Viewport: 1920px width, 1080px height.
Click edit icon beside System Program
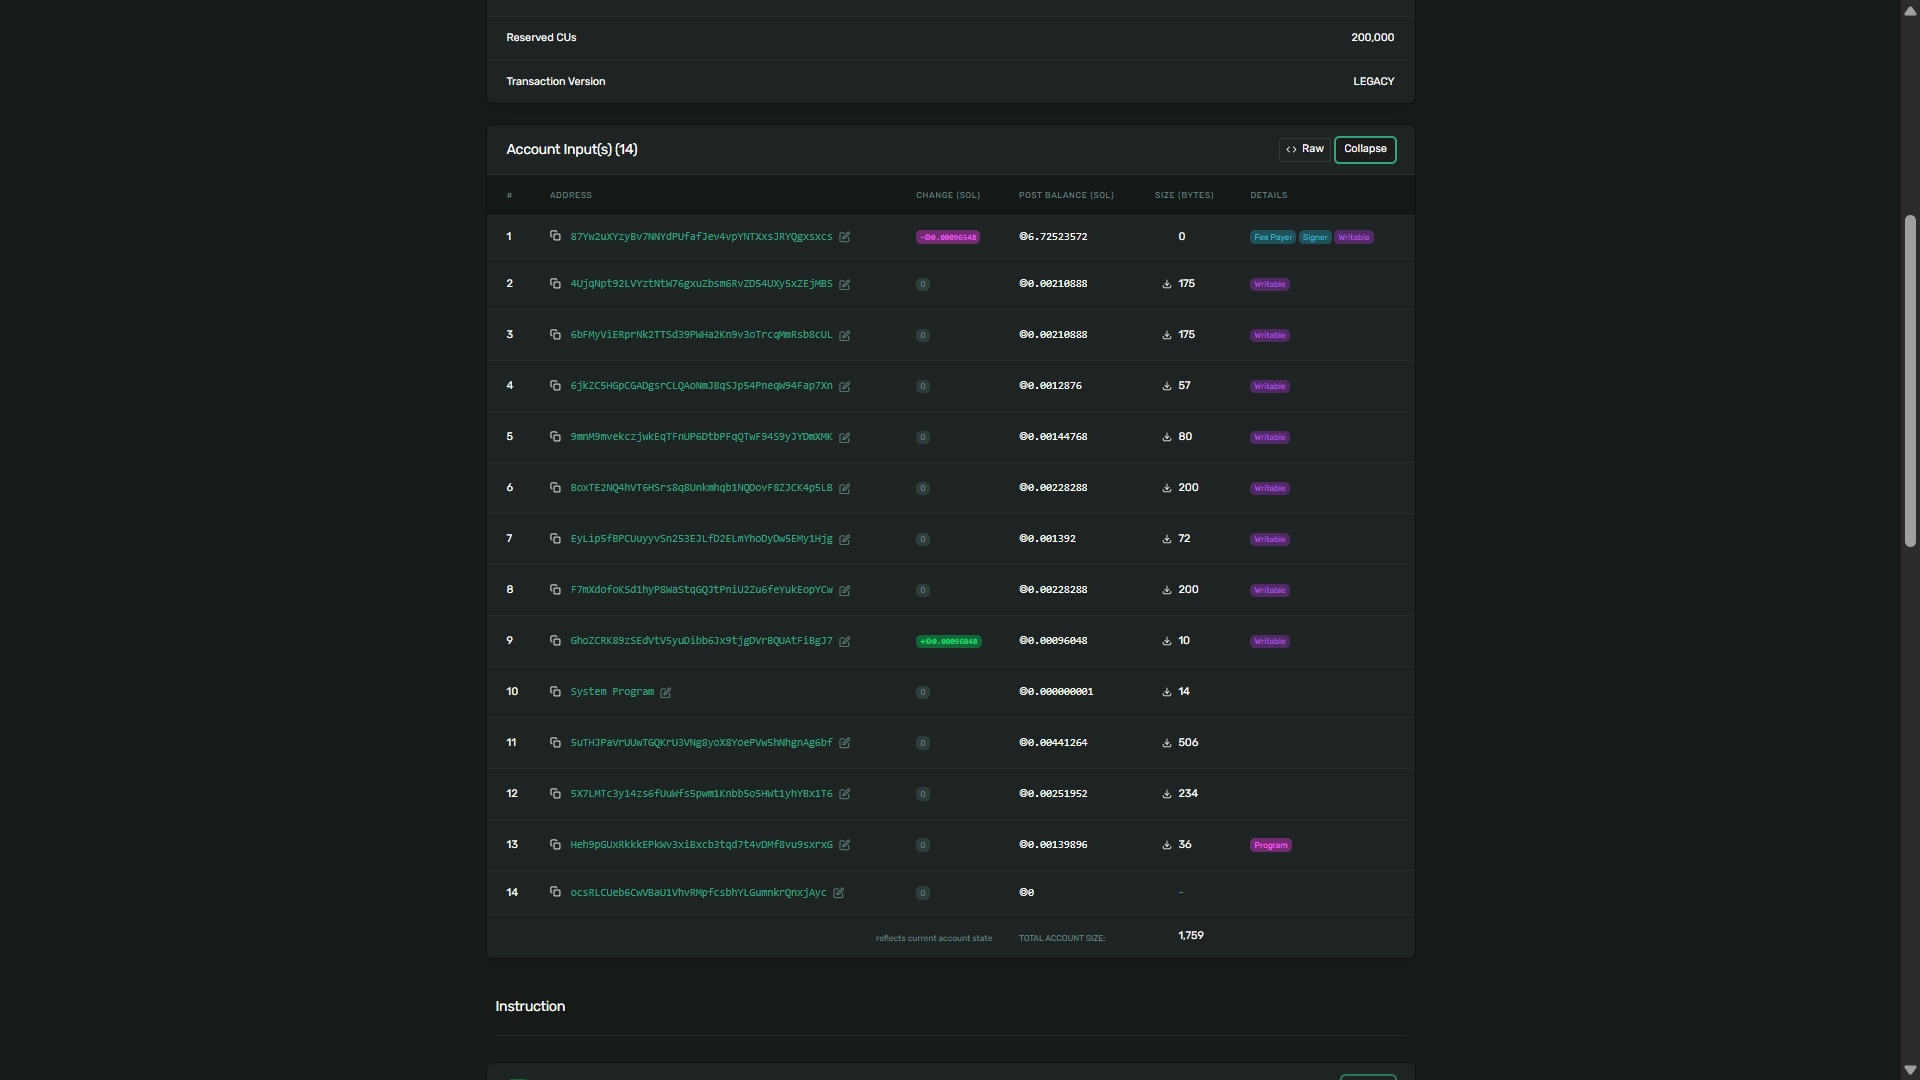pyautogui.click(x=666, y=692)
